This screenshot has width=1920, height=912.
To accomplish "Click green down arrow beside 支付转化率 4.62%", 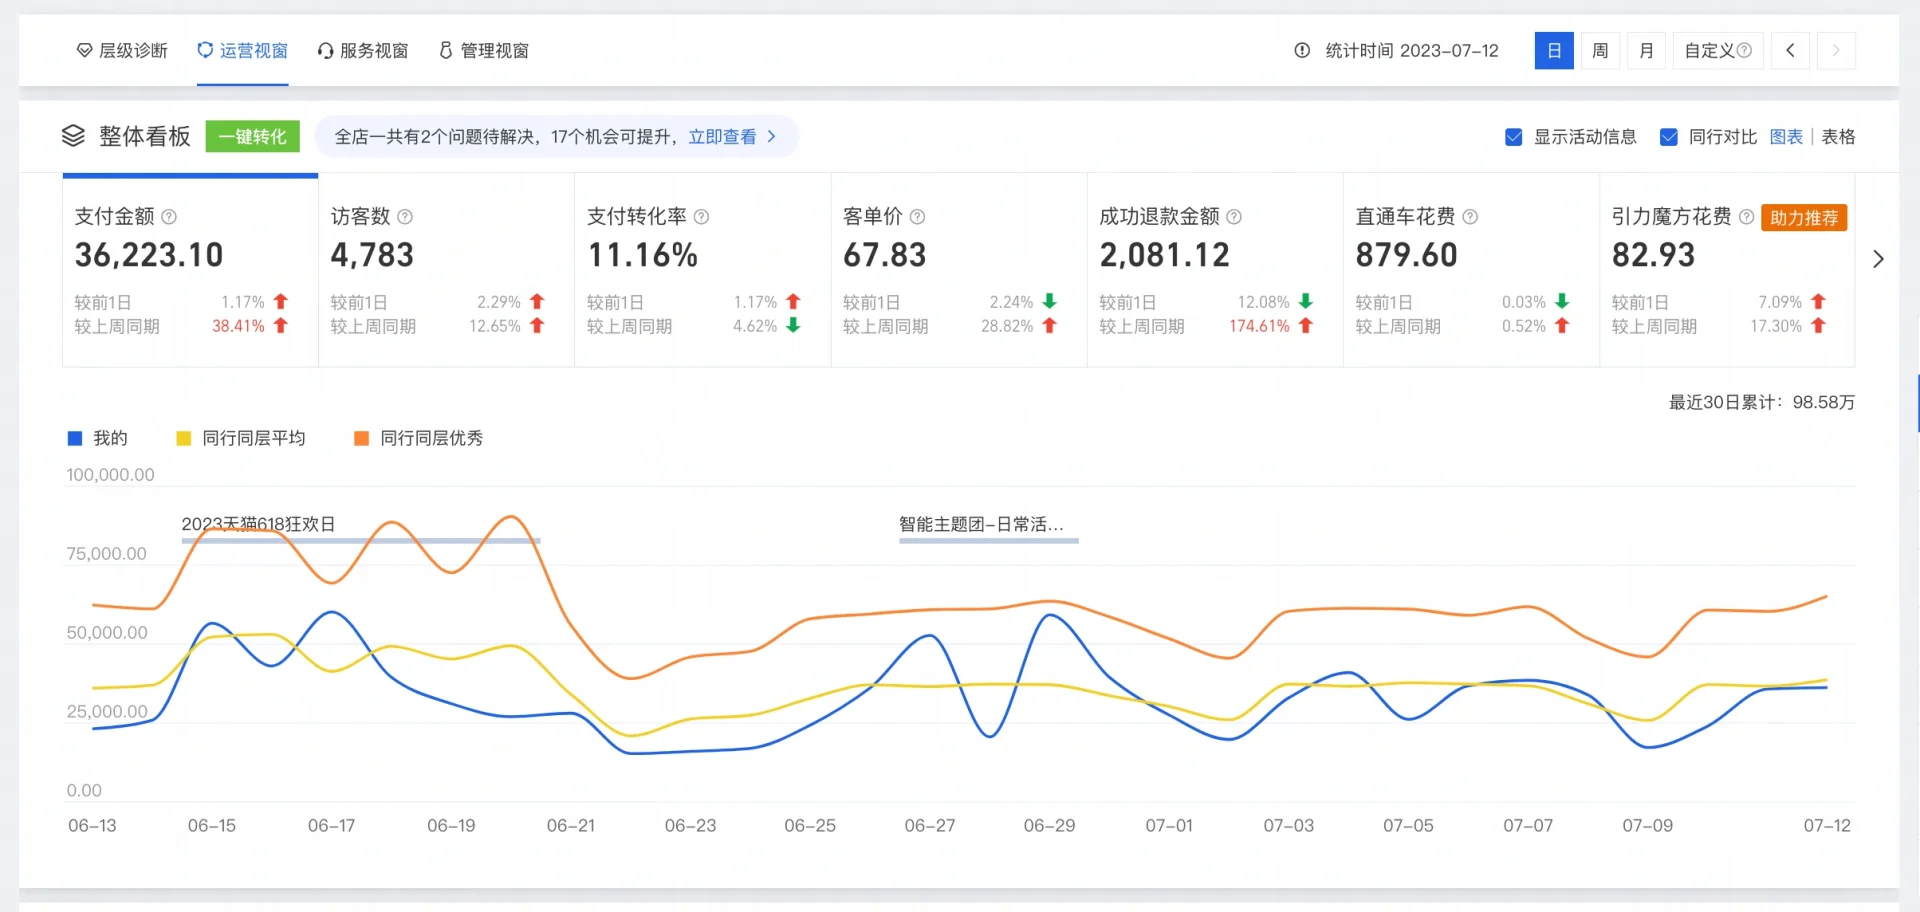I will 793,325.
